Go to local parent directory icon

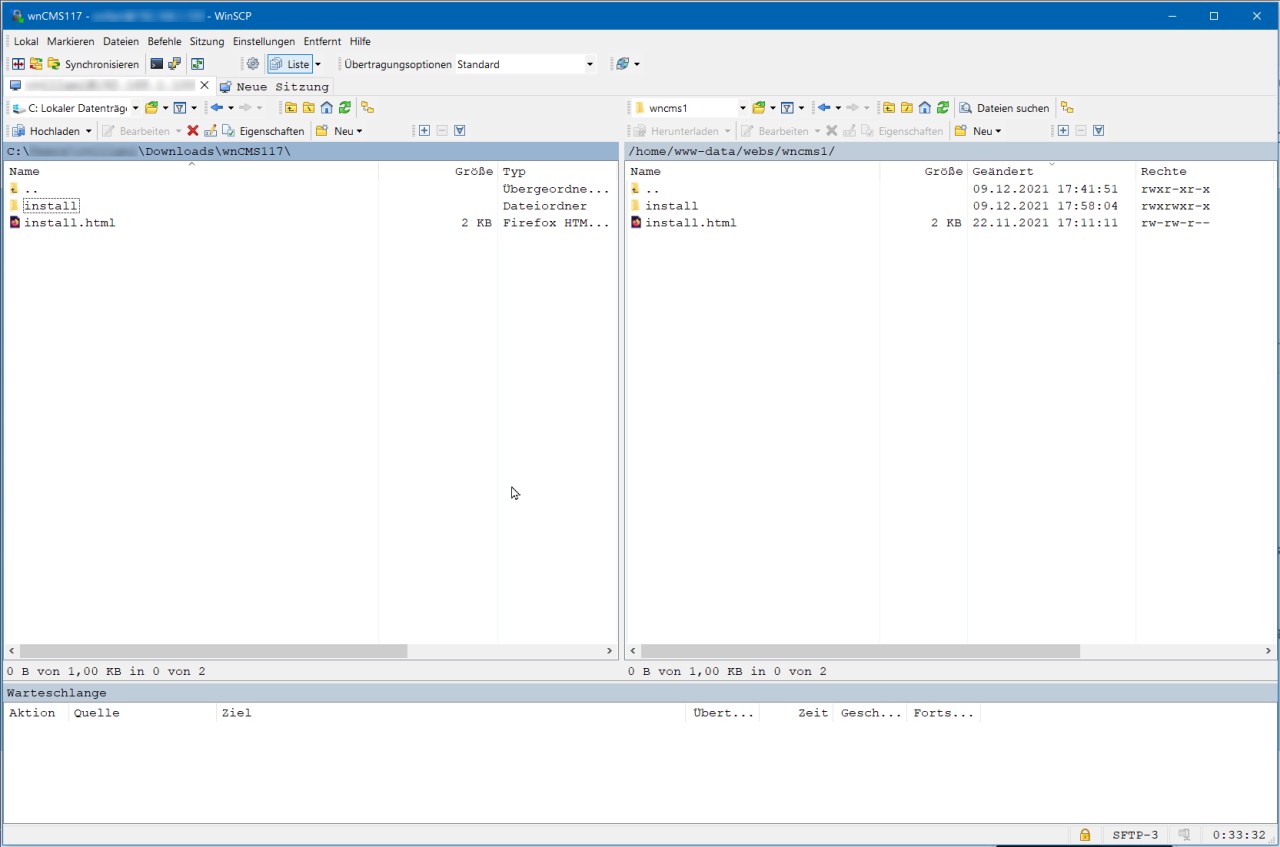coord(291,108)
